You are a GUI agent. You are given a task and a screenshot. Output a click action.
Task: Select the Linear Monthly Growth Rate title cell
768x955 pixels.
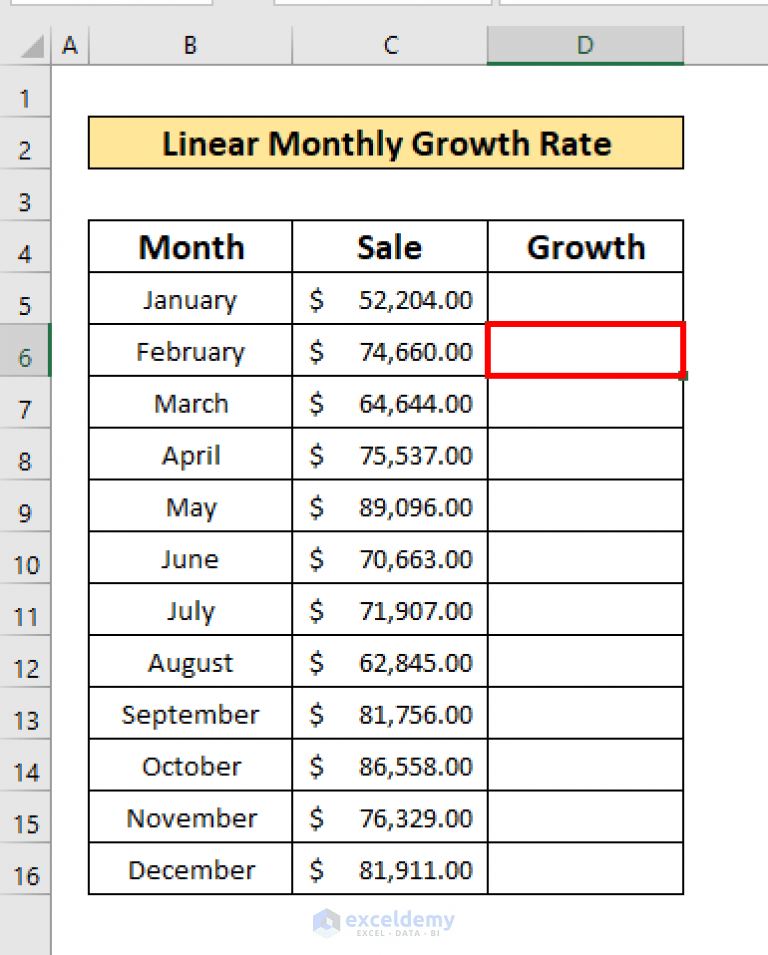click(x=386, y=143)
